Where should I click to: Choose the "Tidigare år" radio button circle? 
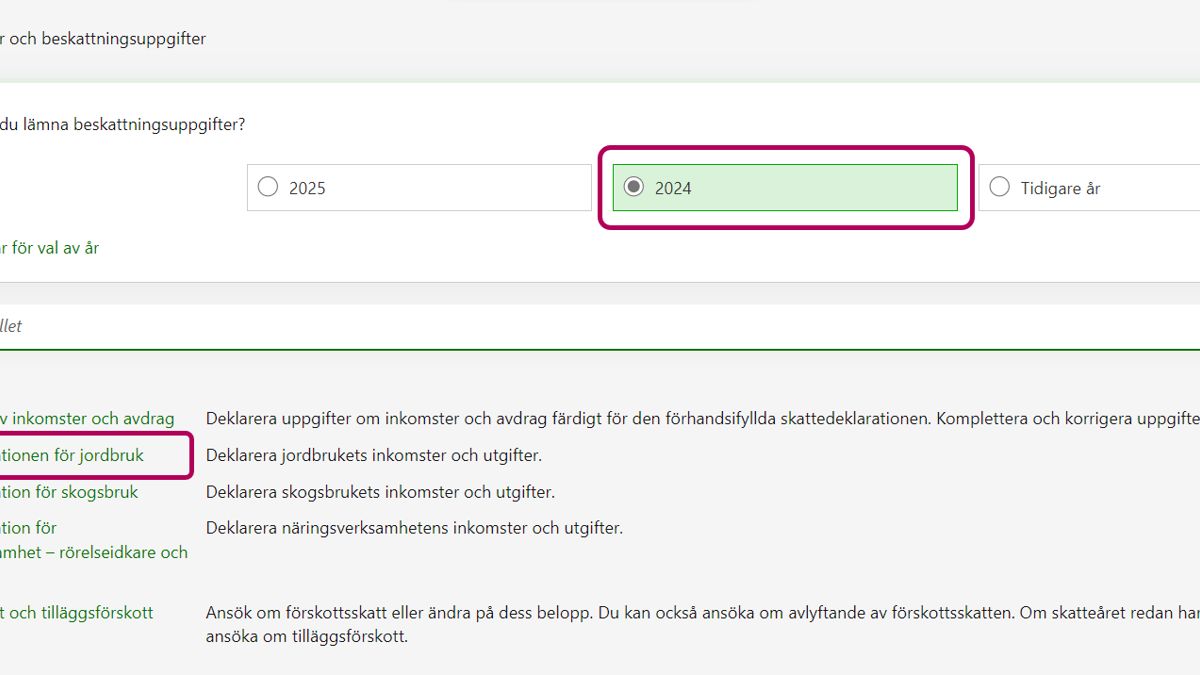point(999,187)
